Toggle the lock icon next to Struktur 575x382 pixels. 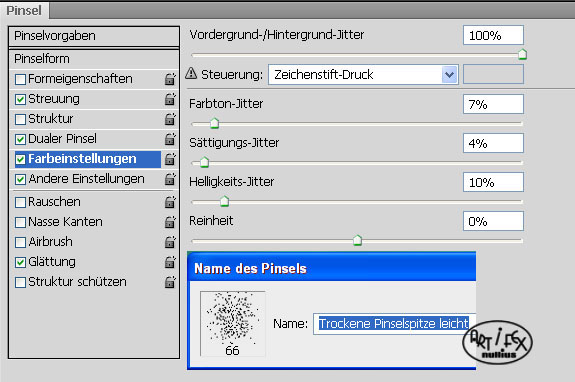(170, 119)
